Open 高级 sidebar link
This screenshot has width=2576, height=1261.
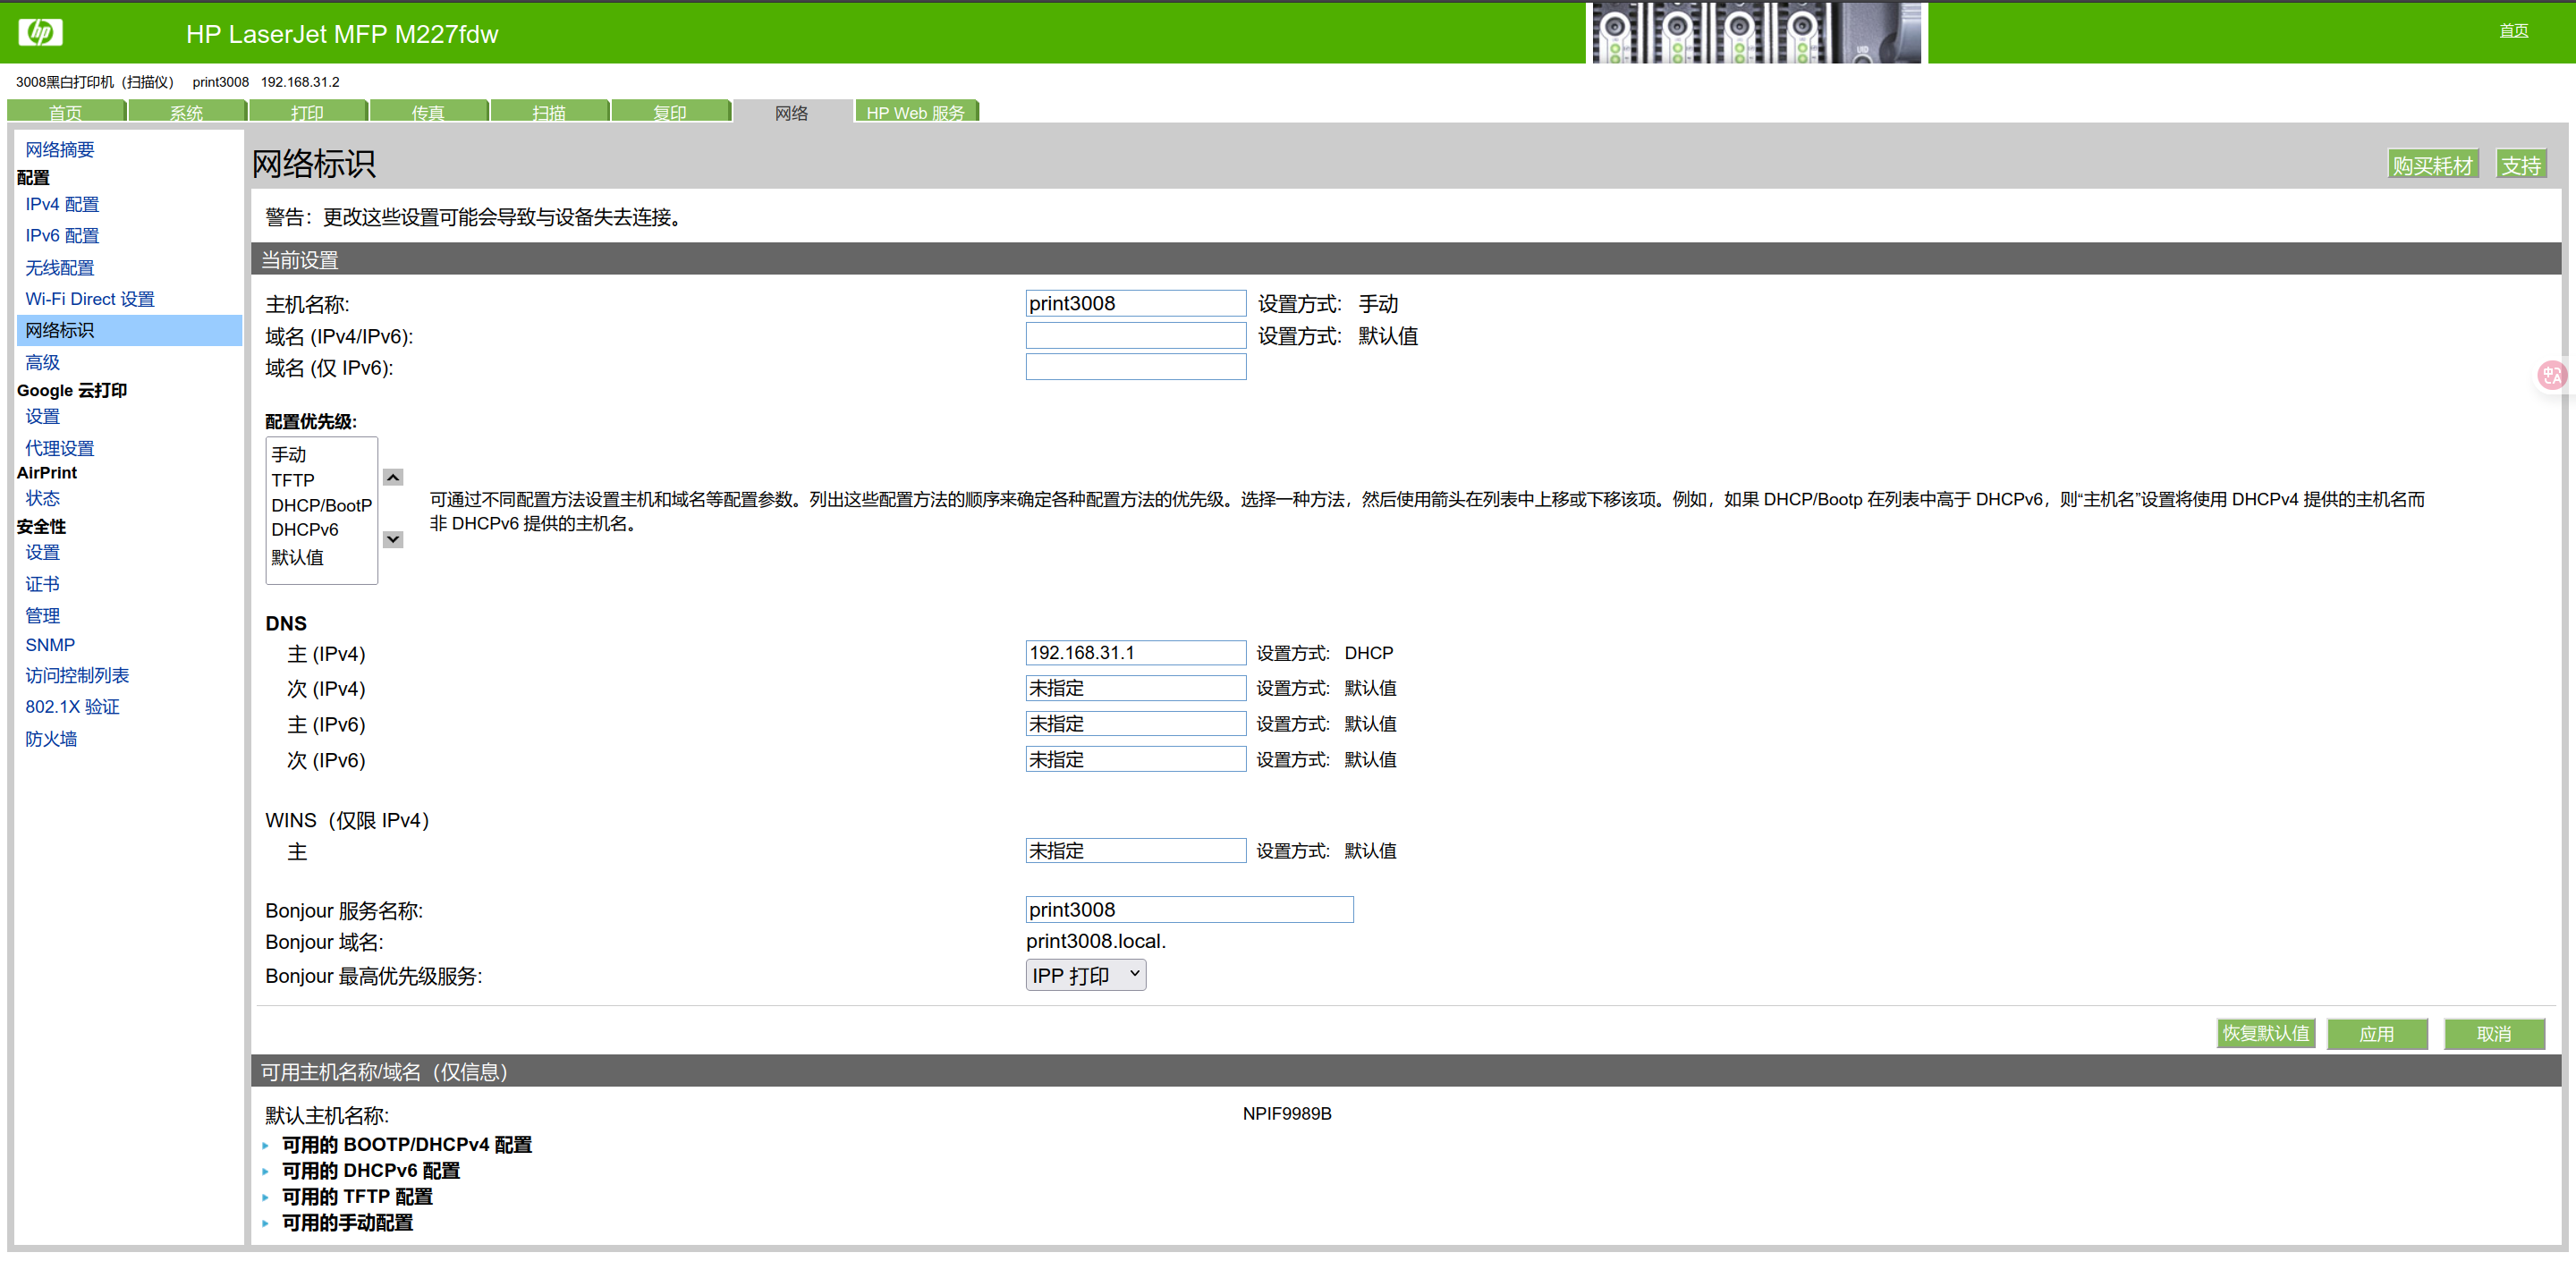43,362
